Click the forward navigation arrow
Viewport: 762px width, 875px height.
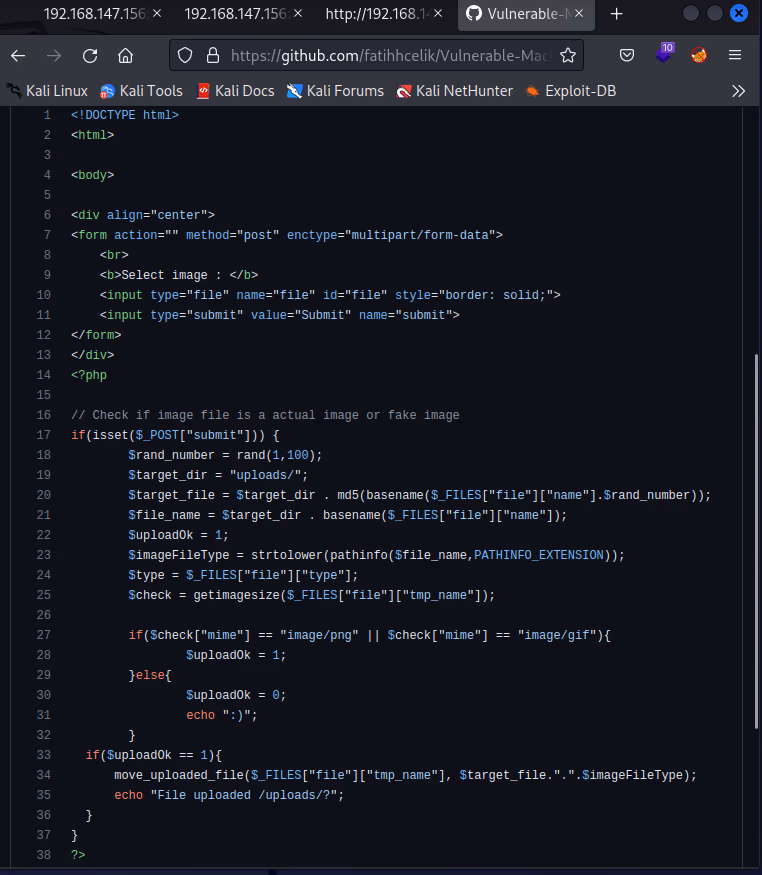pyautogui.click(x=54, y=55)
